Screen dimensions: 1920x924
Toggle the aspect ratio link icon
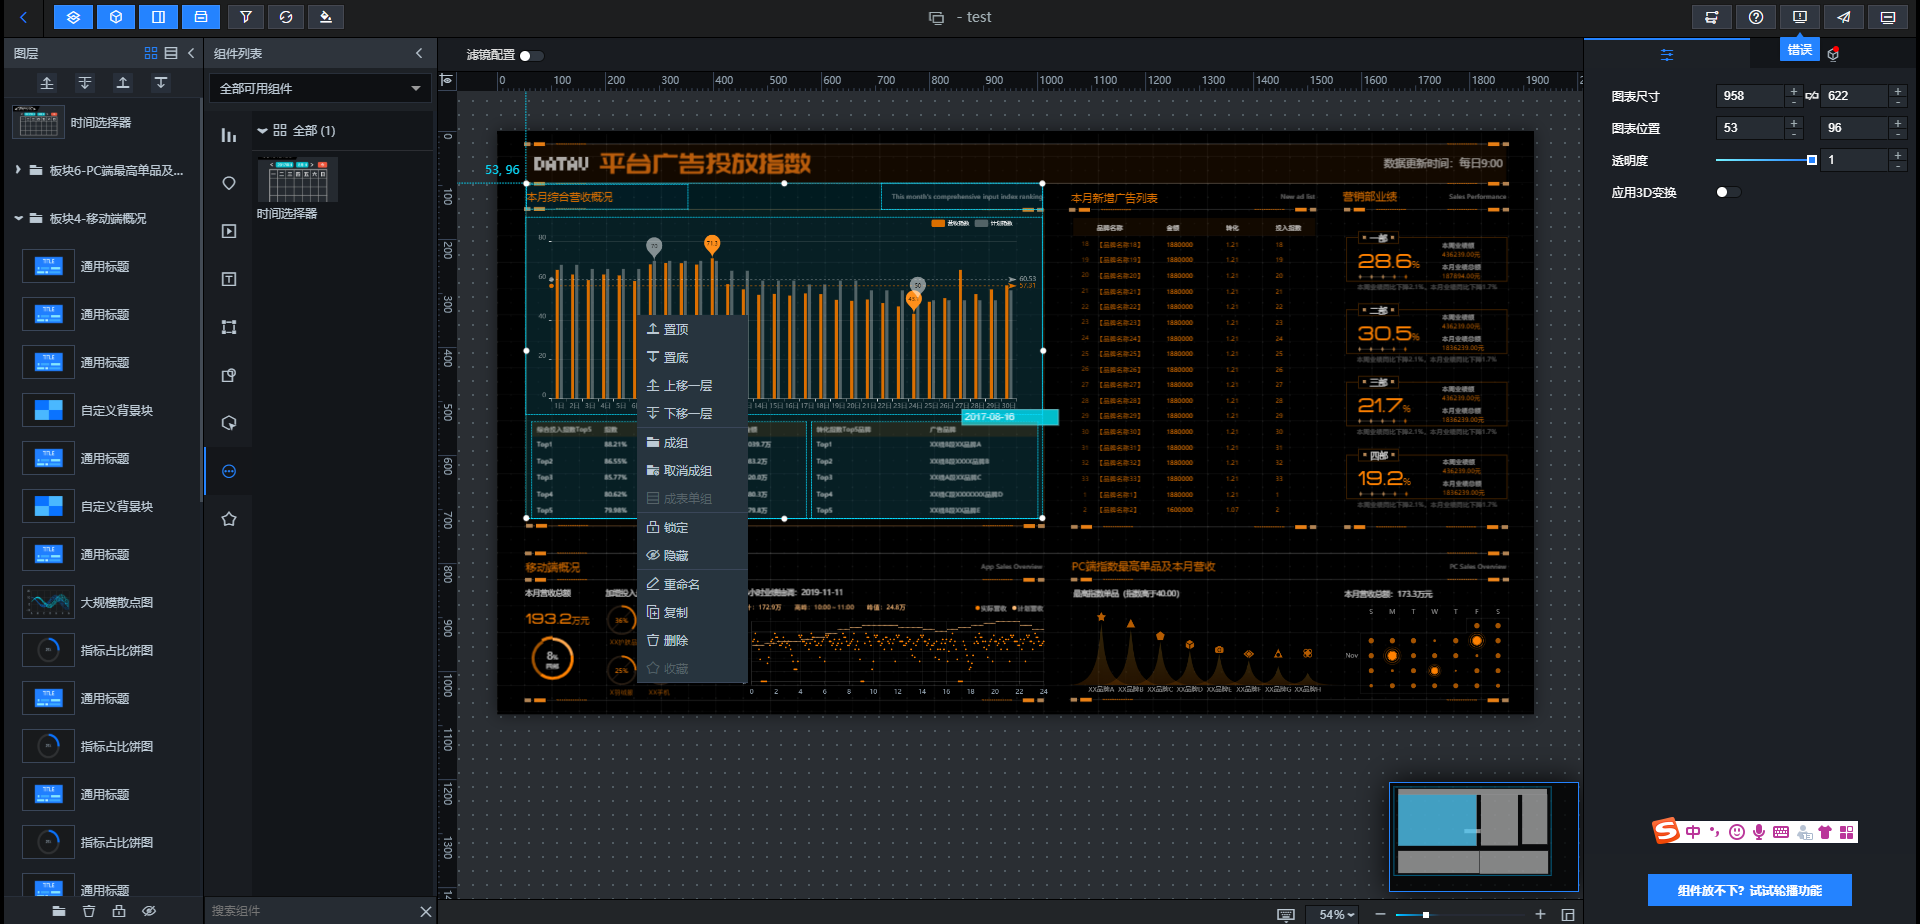tap(1811, 96)
